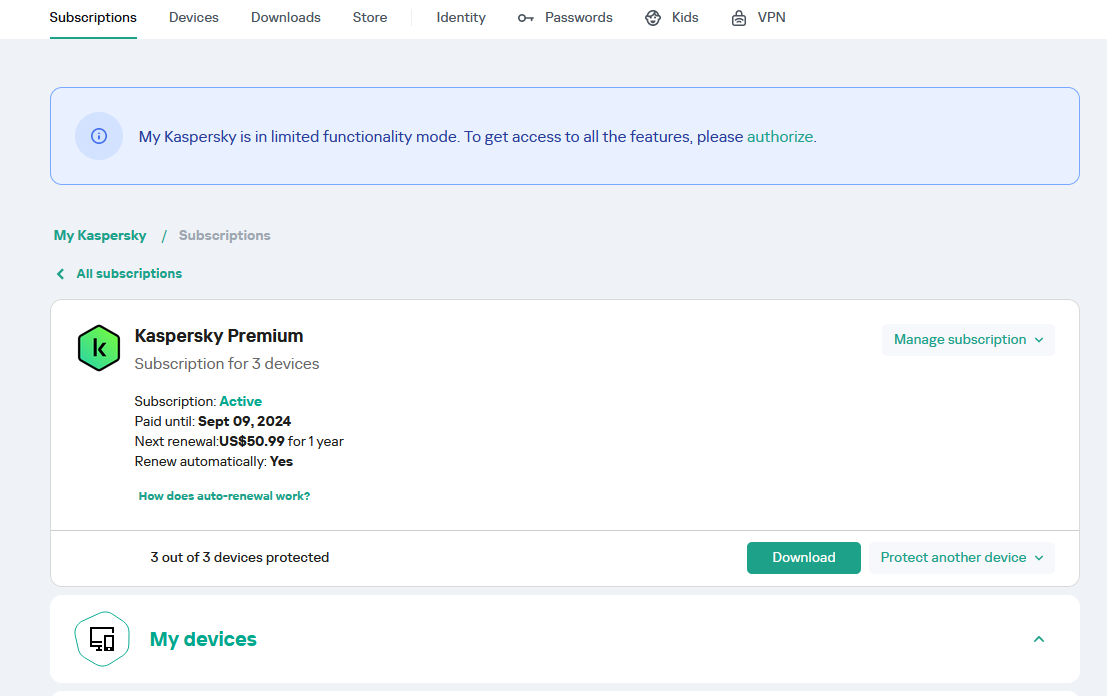Open the Manage subscription dropdown

tap(968, 340)
